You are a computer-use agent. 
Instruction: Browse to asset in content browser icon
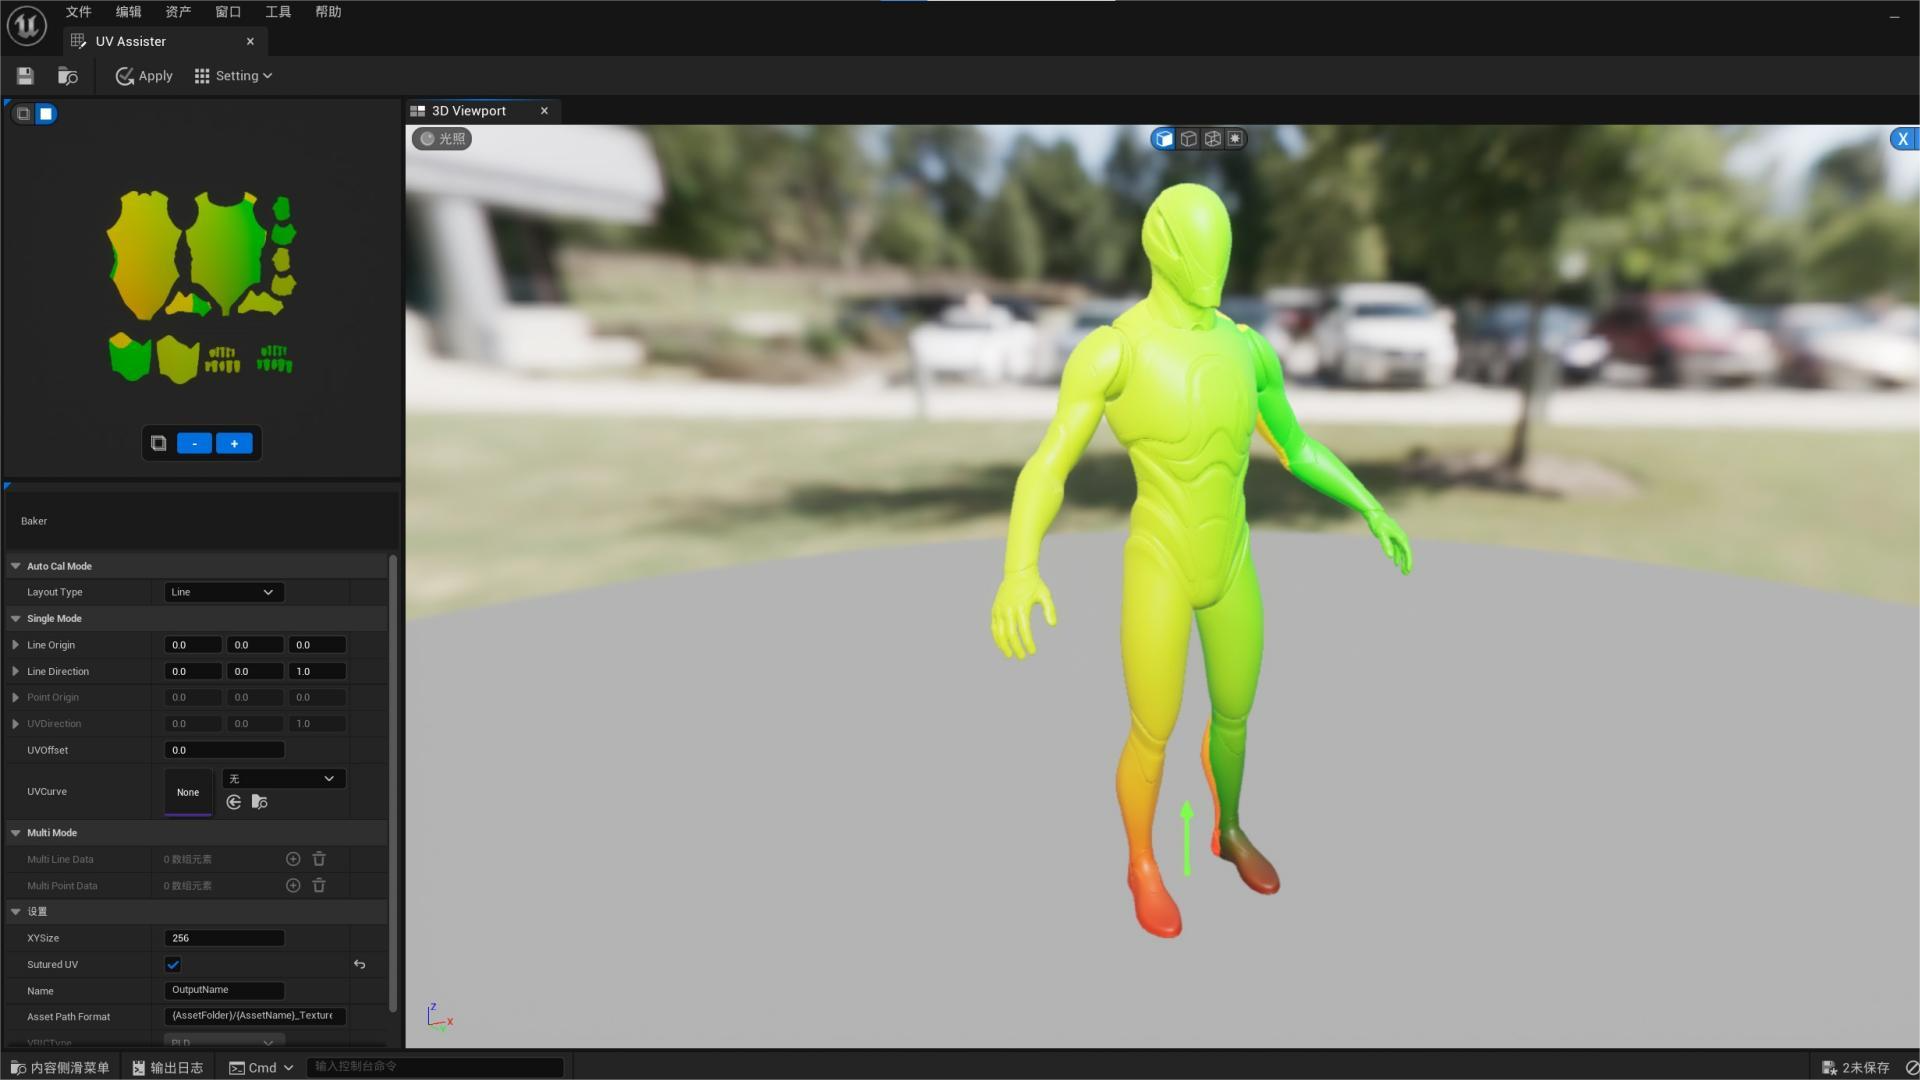[x=68, y=76]
